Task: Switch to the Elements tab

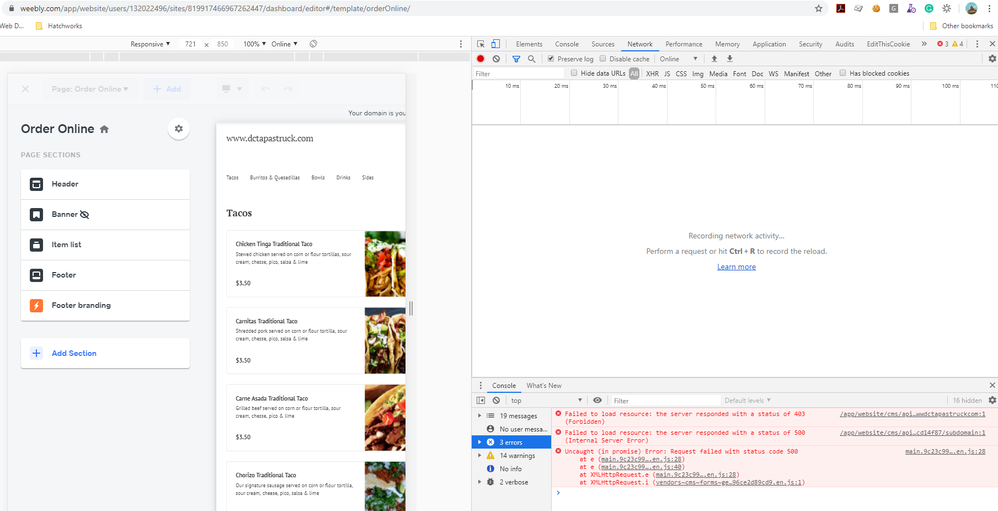Action: (528, 44)
